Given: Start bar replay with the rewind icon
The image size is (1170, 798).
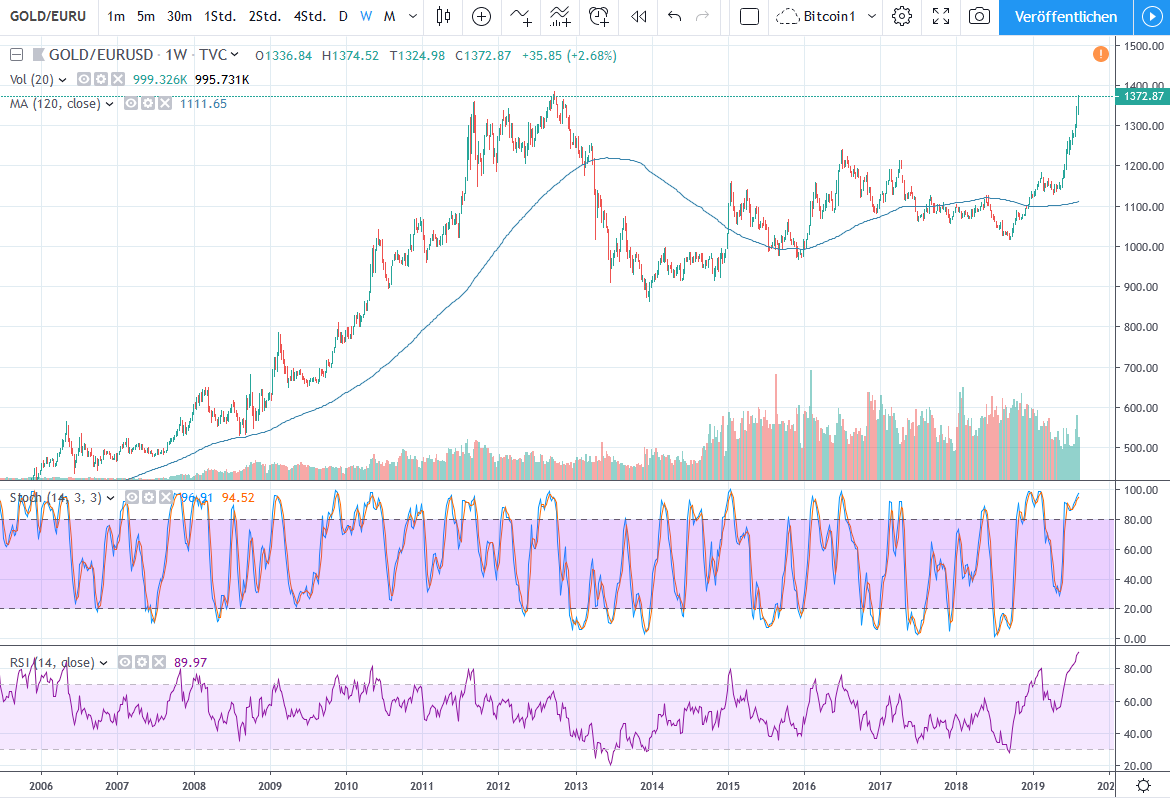Looking at the screenshot, I should tap(638, 16).
